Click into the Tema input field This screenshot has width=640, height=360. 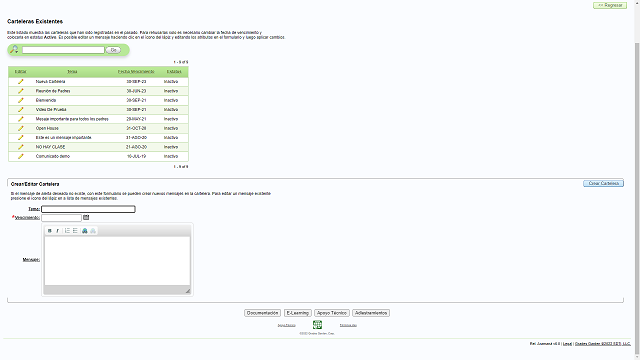(x=88, y=209)
